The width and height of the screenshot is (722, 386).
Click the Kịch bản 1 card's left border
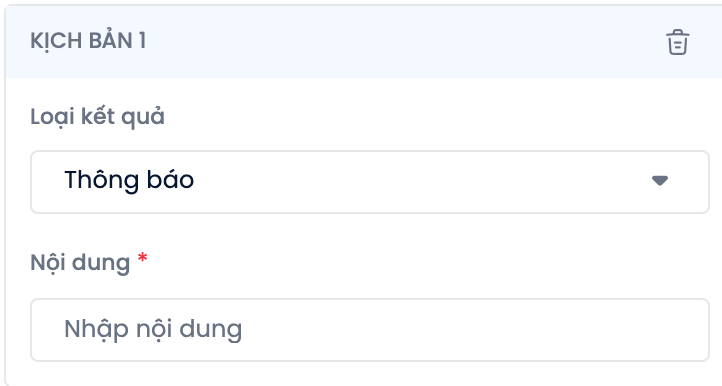point(6,230)
